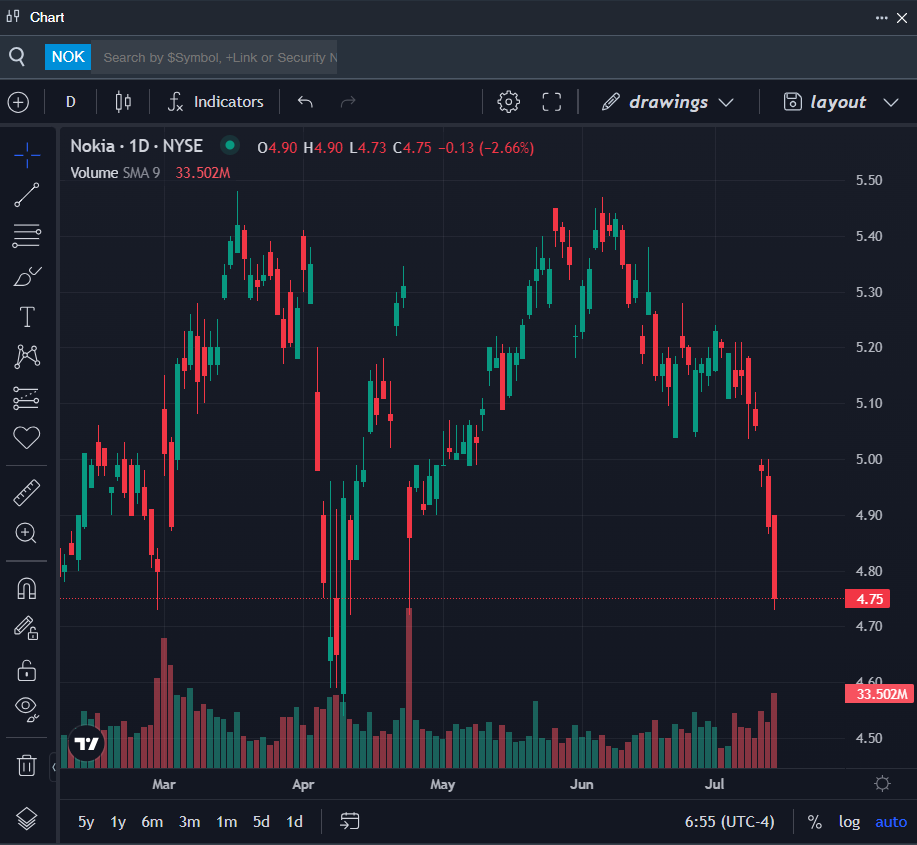Select the 6m time range
This screenshot has width=917, height=845.
pyautogui.click(x=152, y=822)
